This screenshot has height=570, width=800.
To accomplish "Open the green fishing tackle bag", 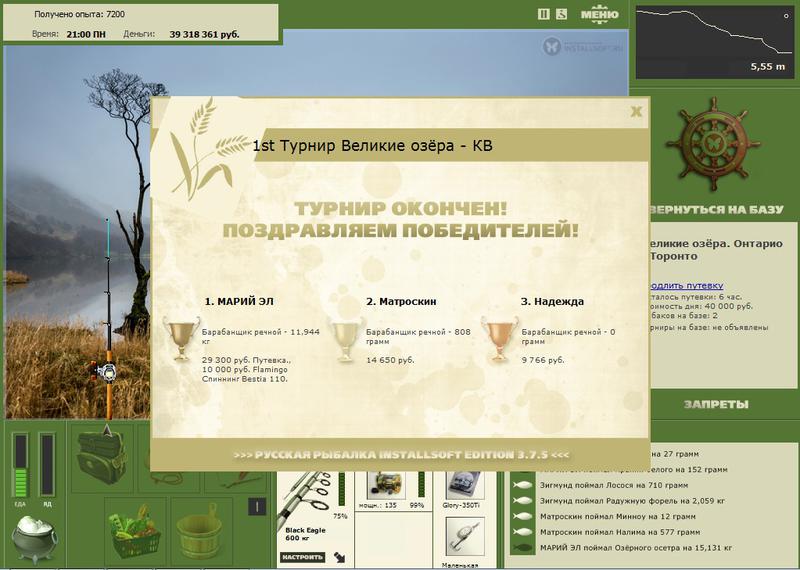I will click(102, 456).
